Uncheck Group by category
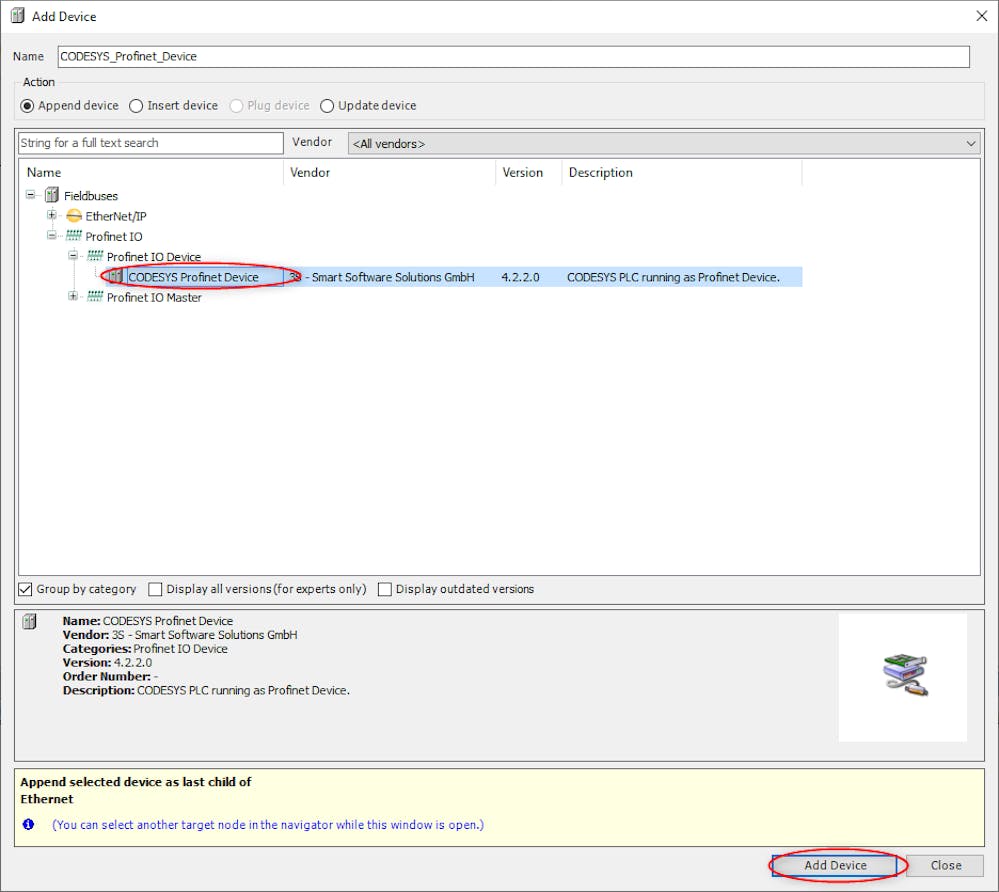This screenshot has height=892, width=999. (x=25, y=589)
